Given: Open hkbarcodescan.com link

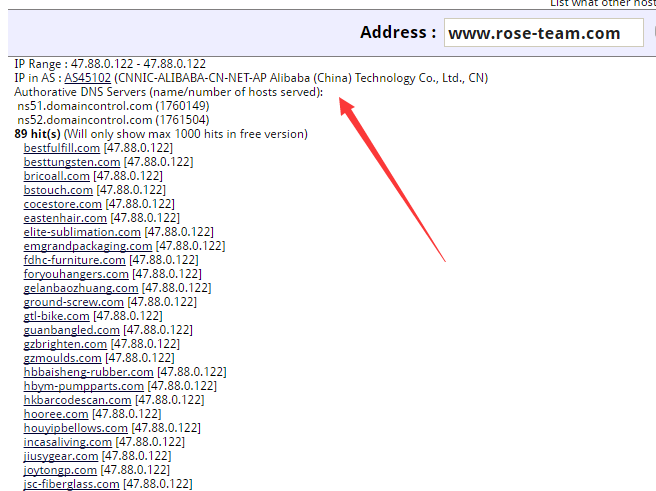Looking at the screenshot, I should coord(77,400).
